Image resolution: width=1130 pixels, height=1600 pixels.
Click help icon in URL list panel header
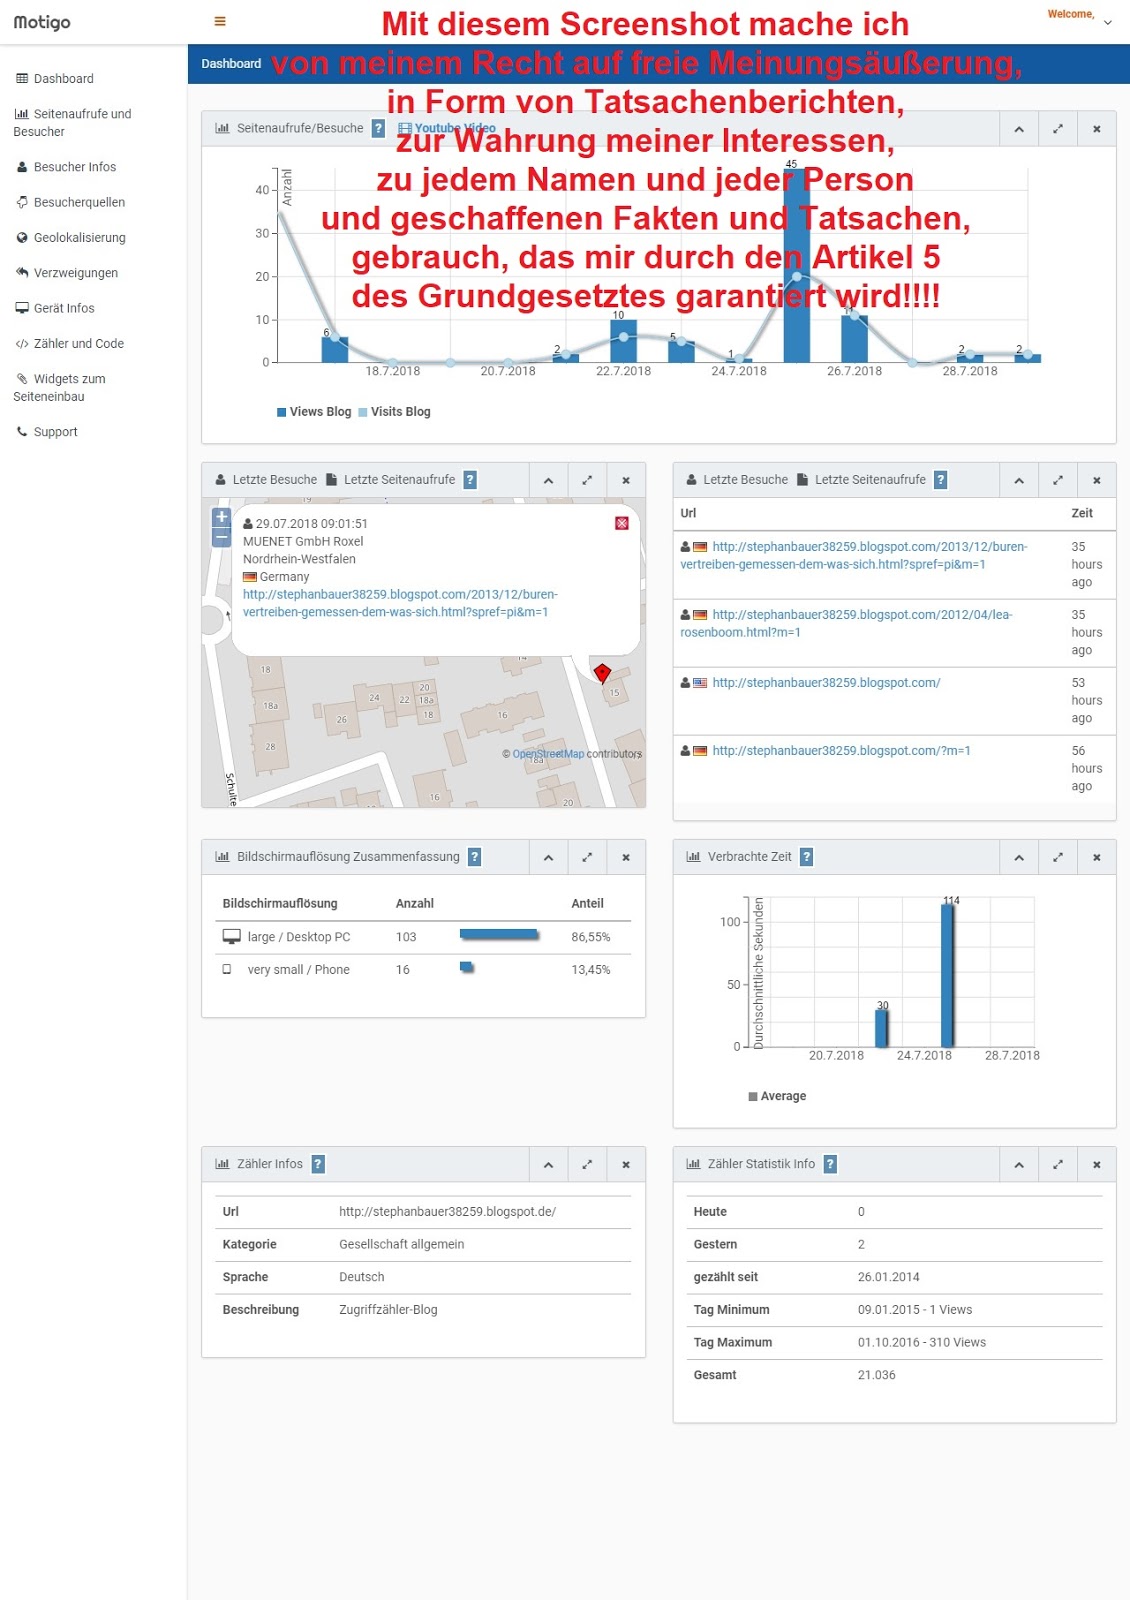(x=941, y=480)
